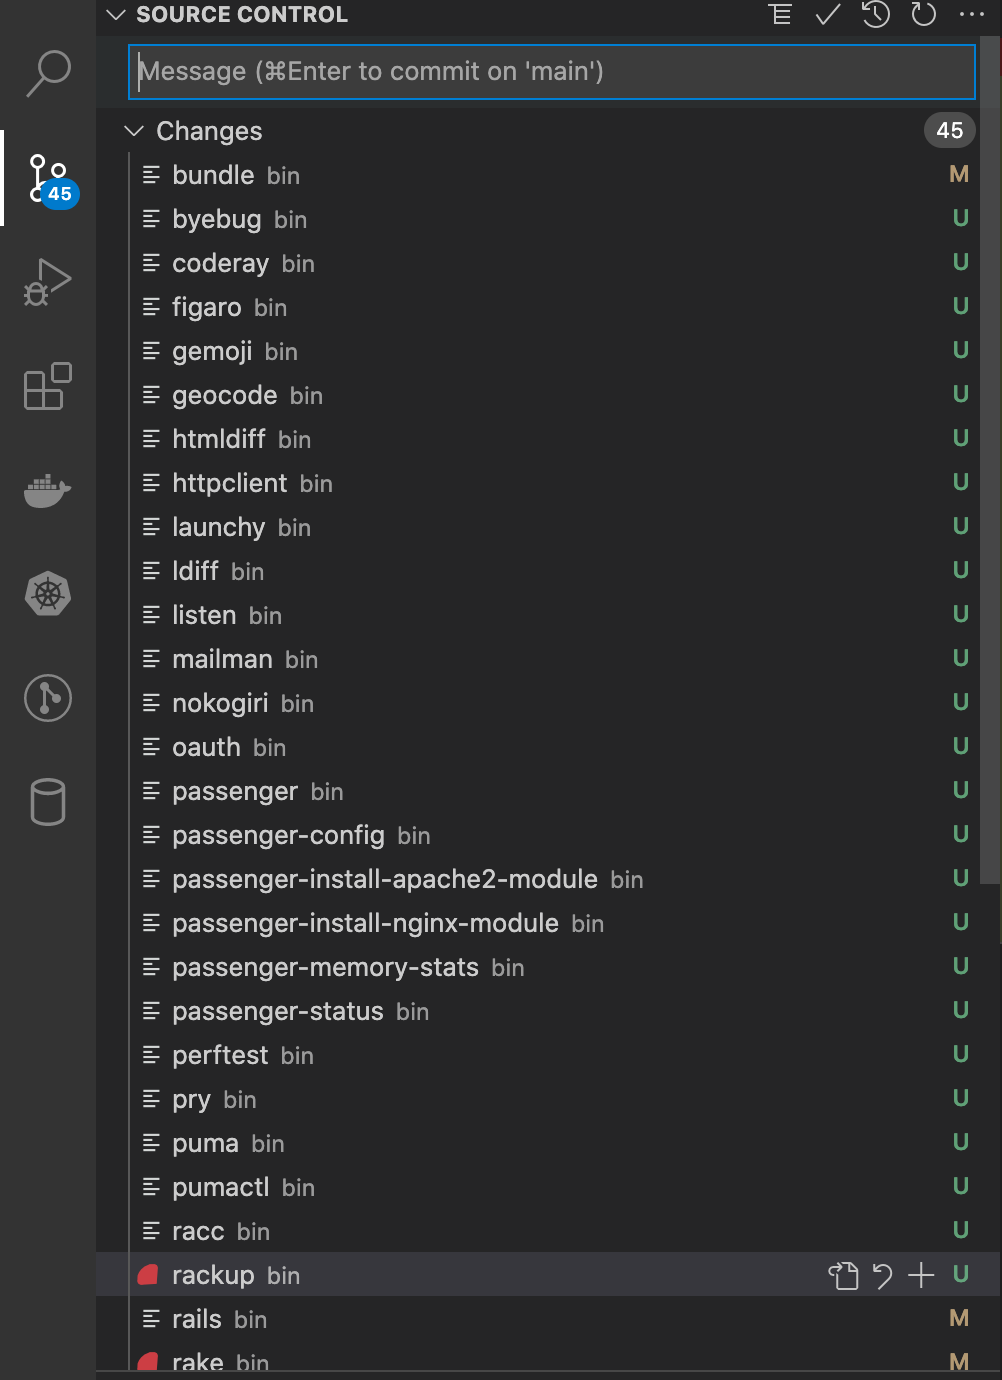
Task: Select the httpclient bin file
Action: (548, 483)
